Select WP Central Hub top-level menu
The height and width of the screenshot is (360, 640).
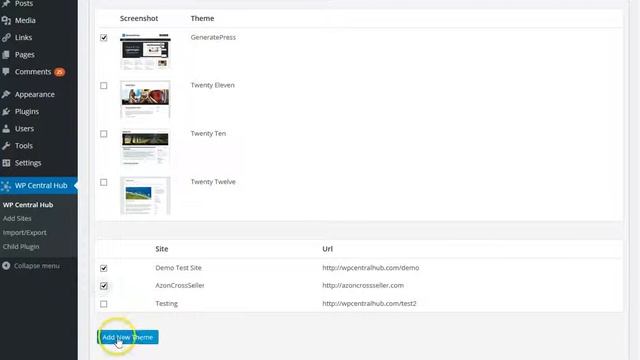(x=39, y=186)
